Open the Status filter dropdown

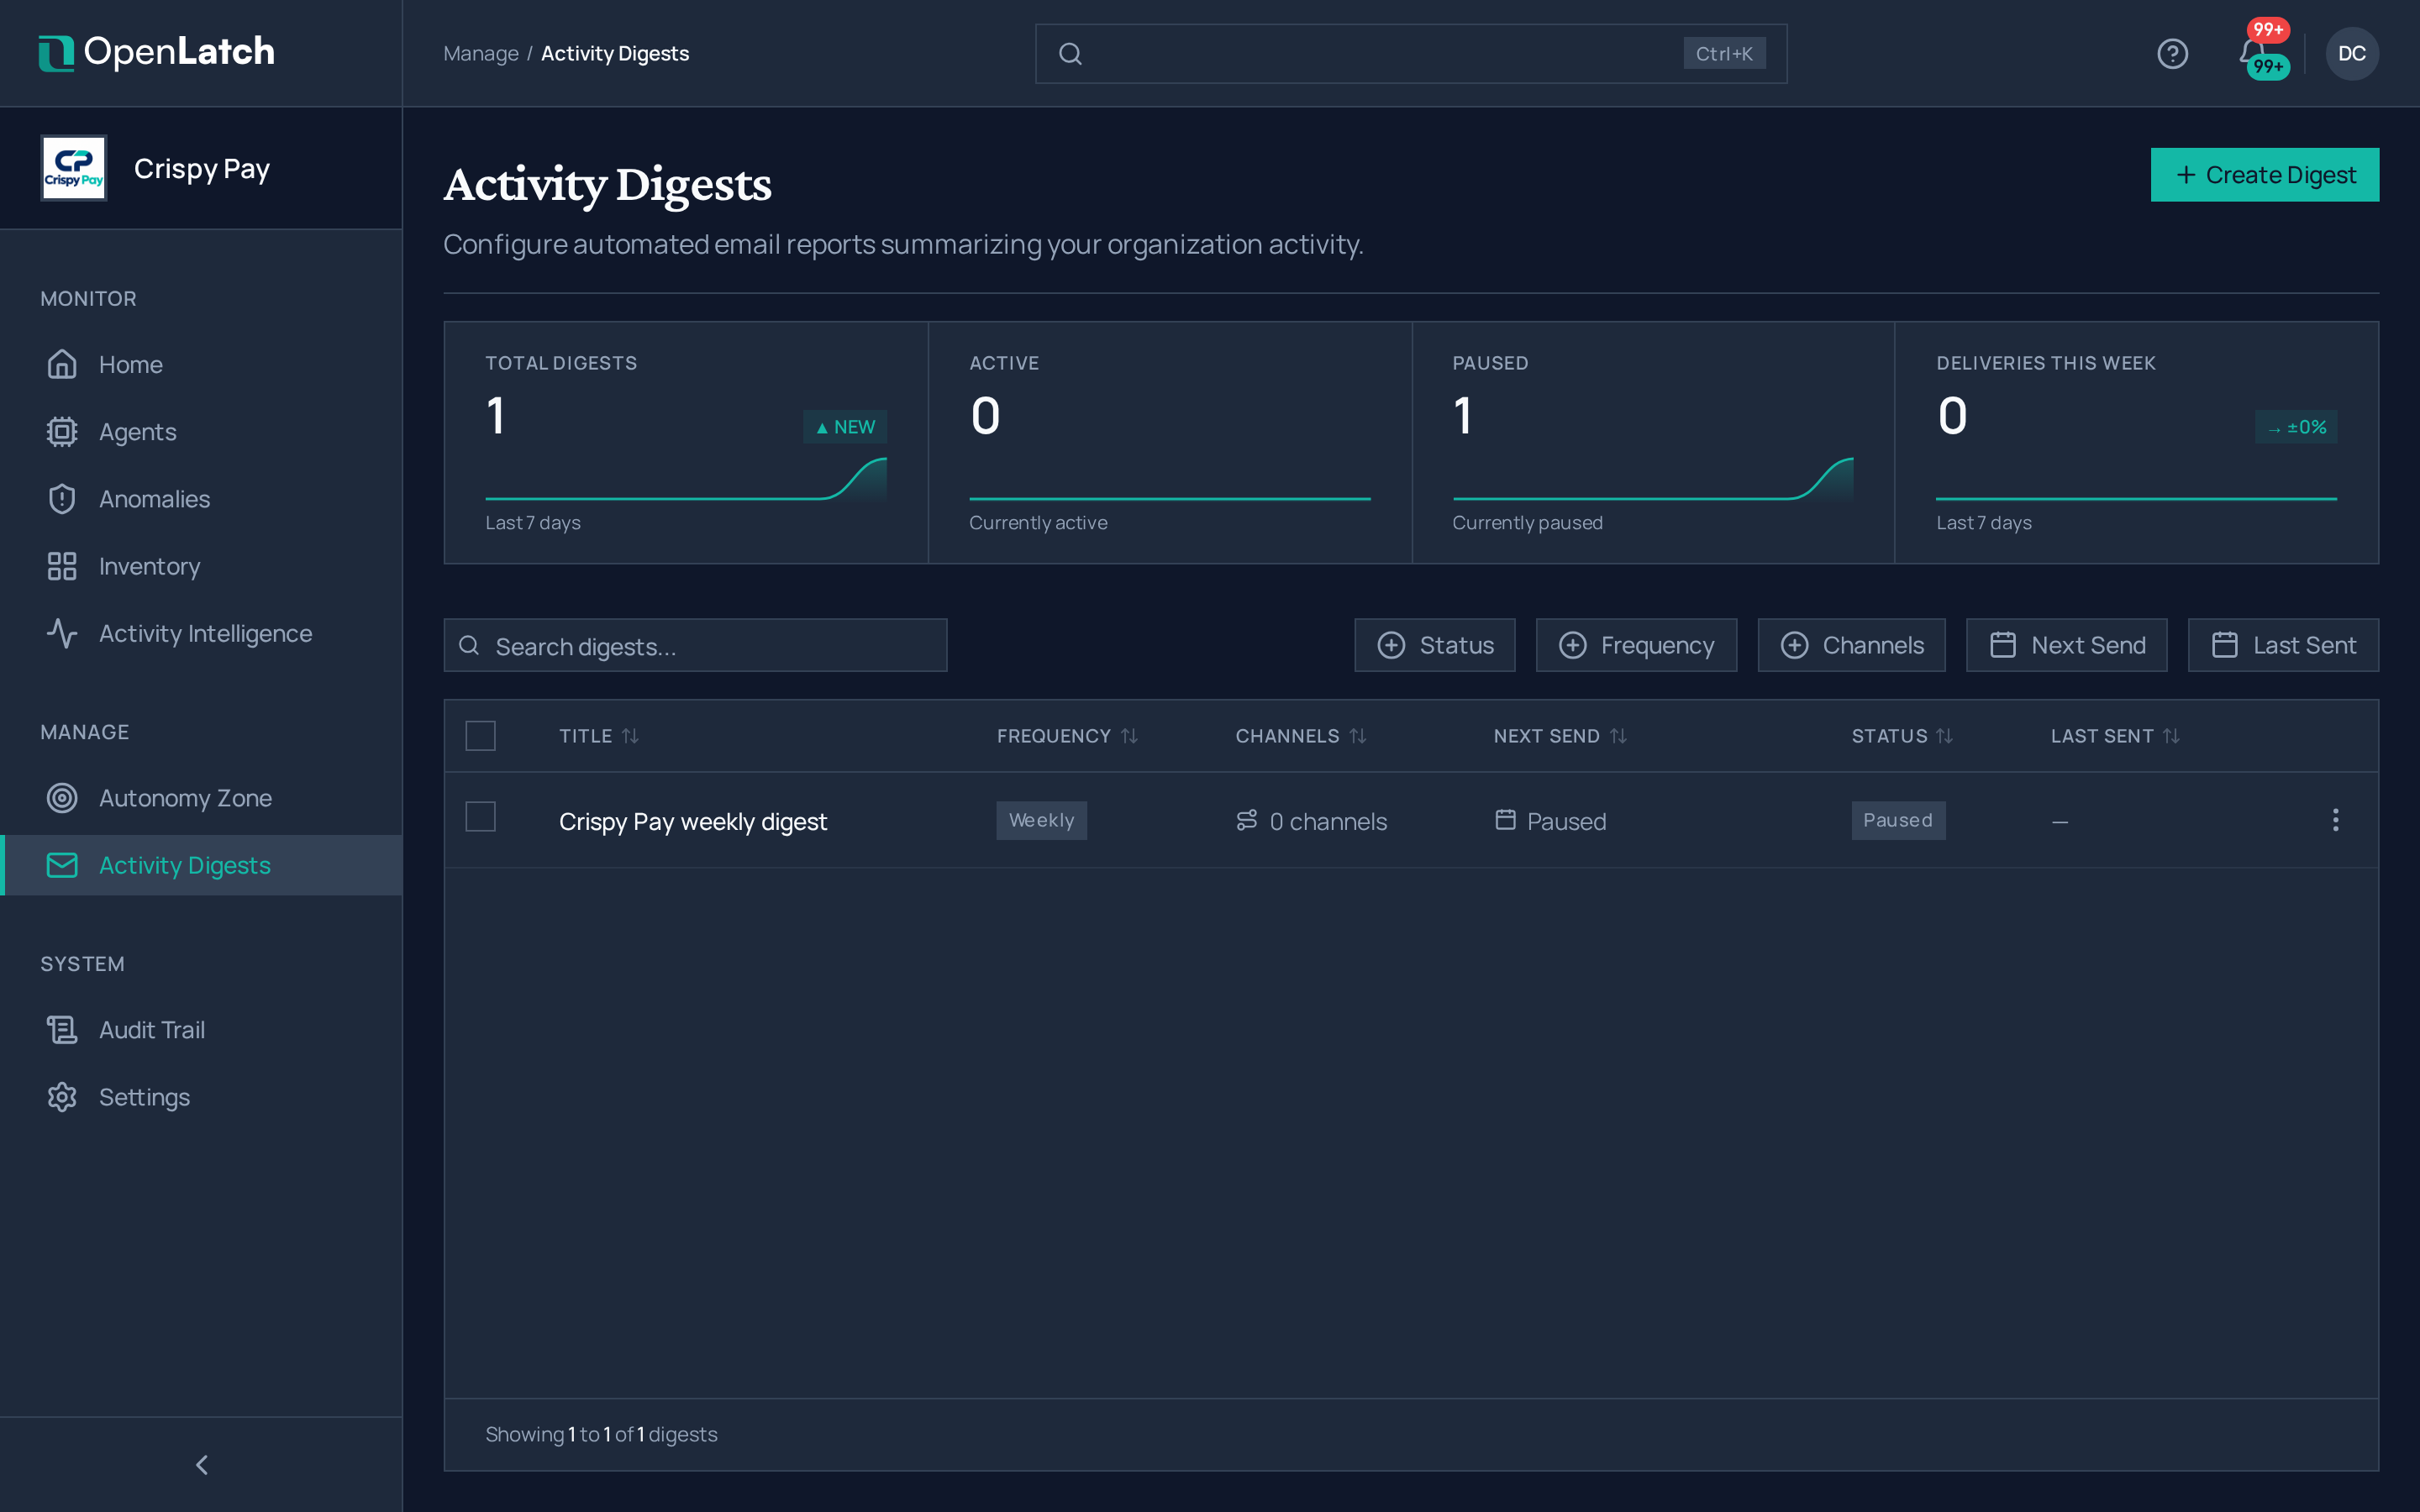click(1435, 645)
